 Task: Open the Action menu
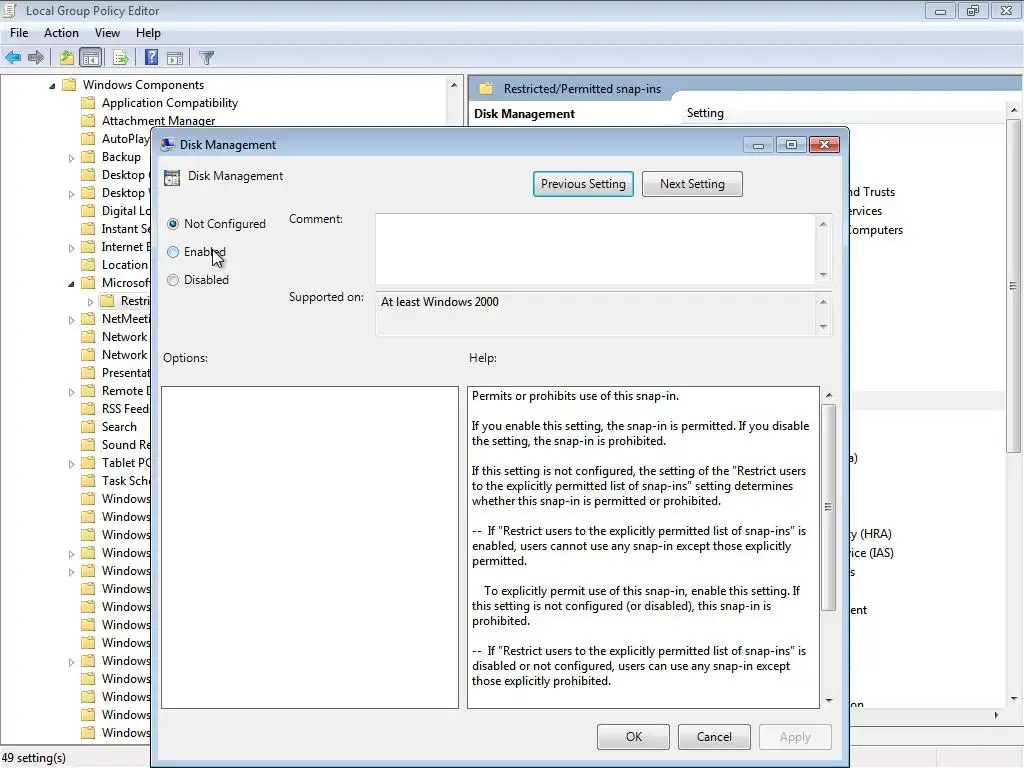pos(61,33)
